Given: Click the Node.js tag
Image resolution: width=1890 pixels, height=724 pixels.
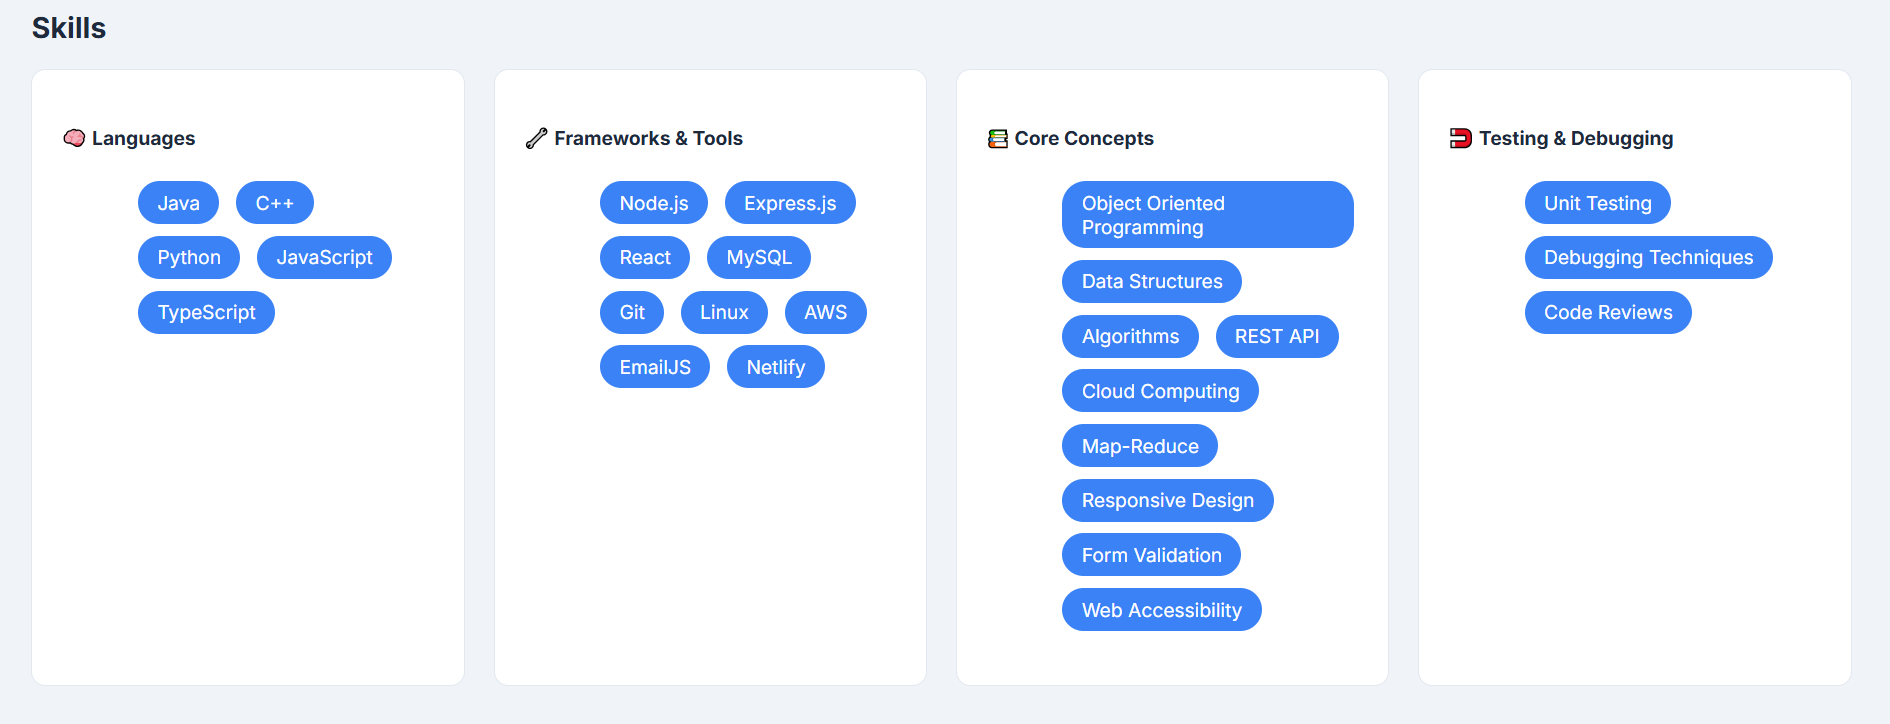Looking at the screenshot, I should pos(653,203).
